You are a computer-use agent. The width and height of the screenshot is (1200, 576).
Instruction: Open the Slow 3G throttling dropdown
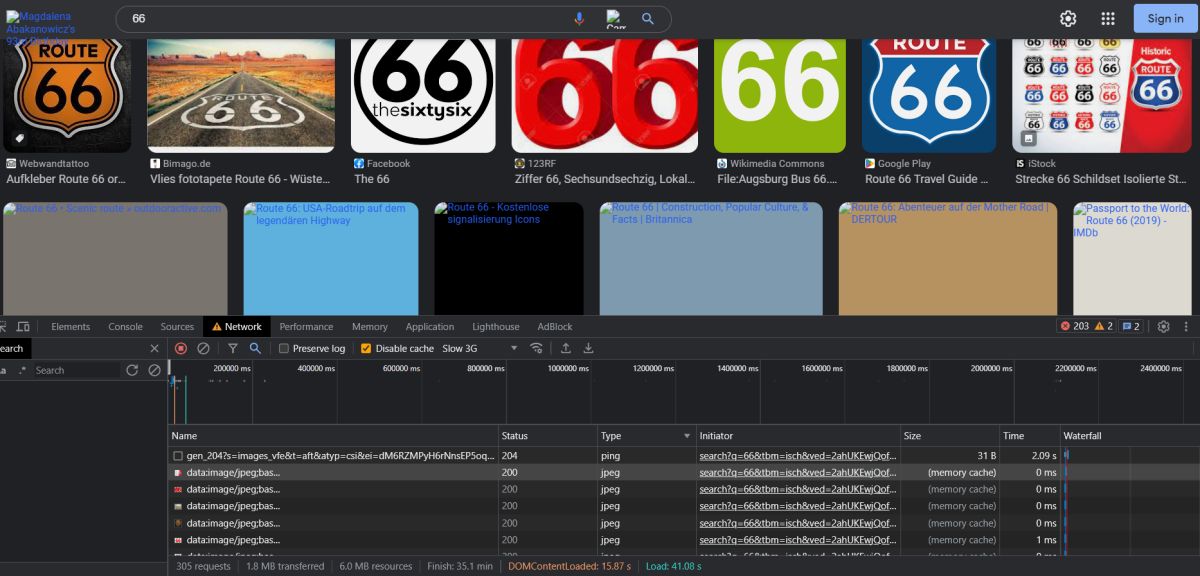click(x=480, y=348)
